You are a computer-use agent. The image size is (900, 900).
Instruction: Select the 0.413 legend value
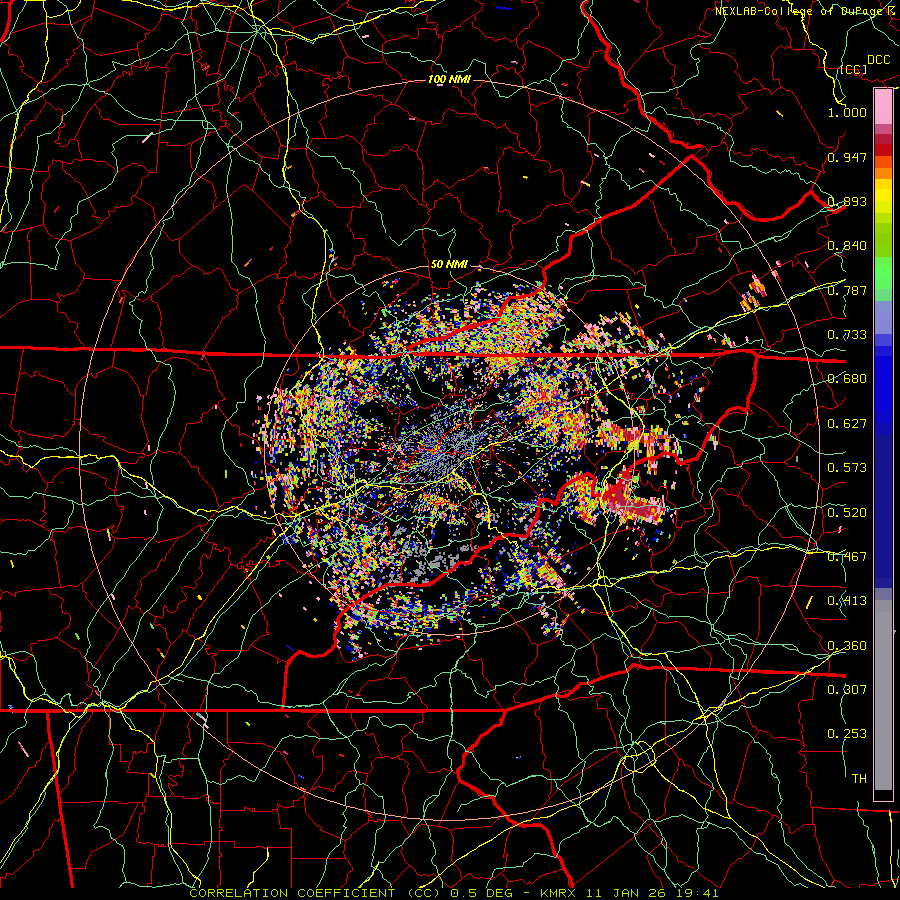[x=847, y=601]
